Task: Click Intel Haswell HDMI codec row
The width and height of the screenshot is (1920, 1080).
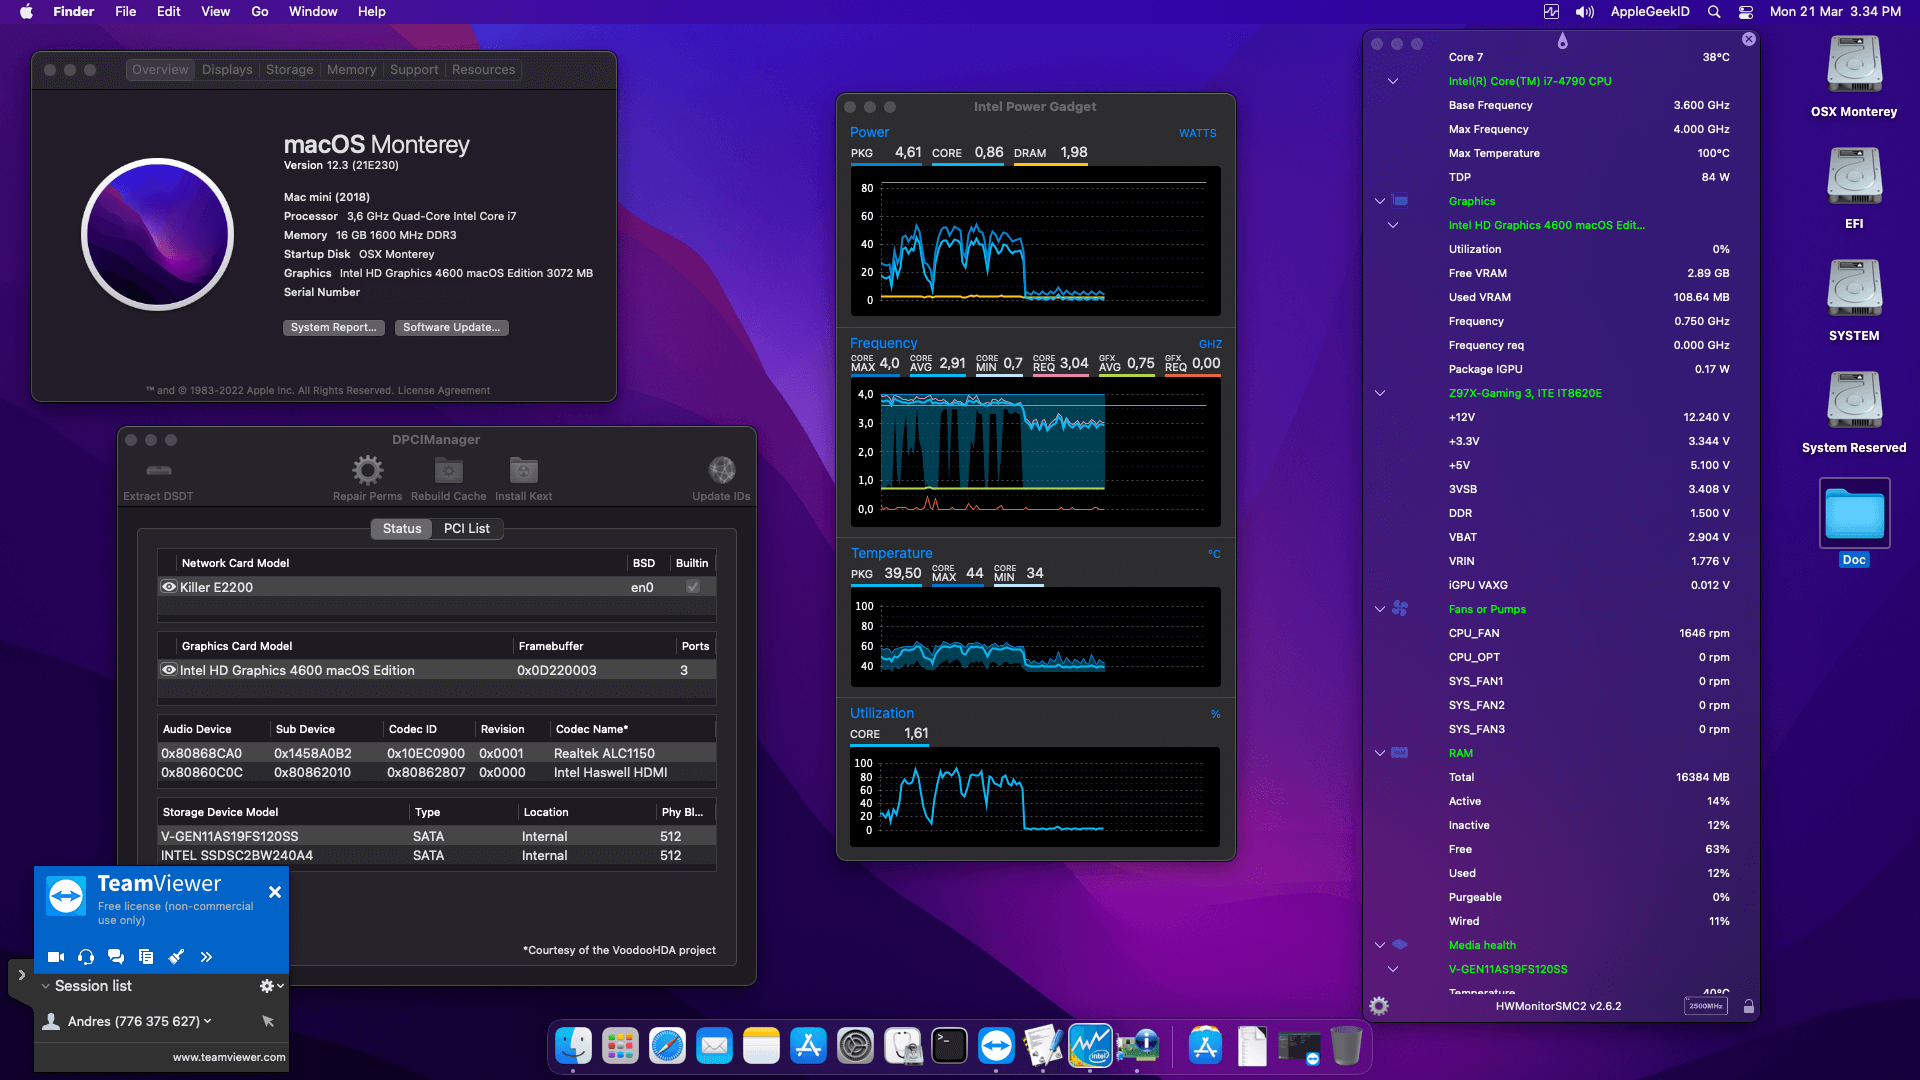Action: (x=437, y=772)
